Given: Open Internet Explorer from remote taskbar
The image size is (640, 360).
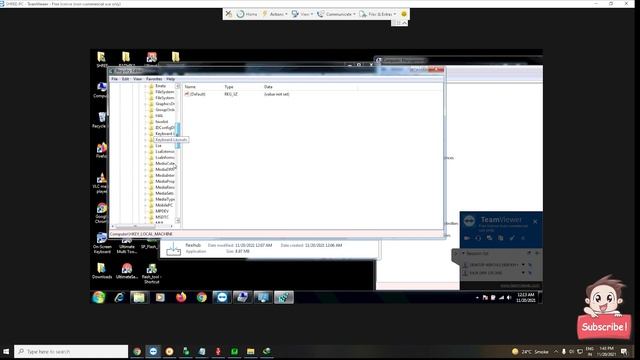Looking at the screenshot, I should pyautogui.click(x=119, y=297).
